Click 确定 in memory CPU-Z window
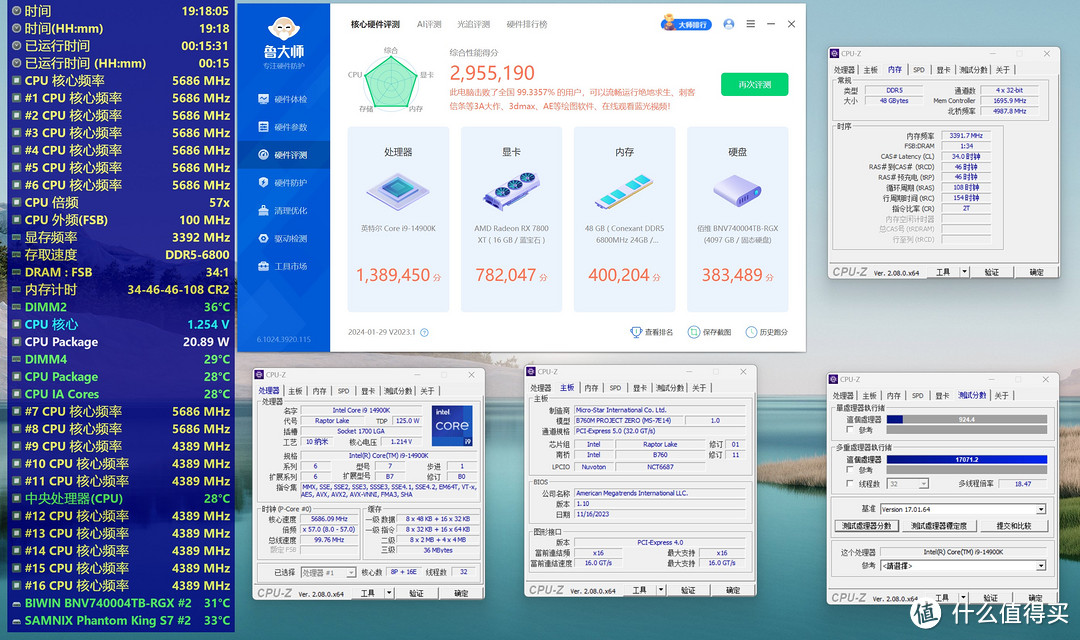 tap(1037, 272)
